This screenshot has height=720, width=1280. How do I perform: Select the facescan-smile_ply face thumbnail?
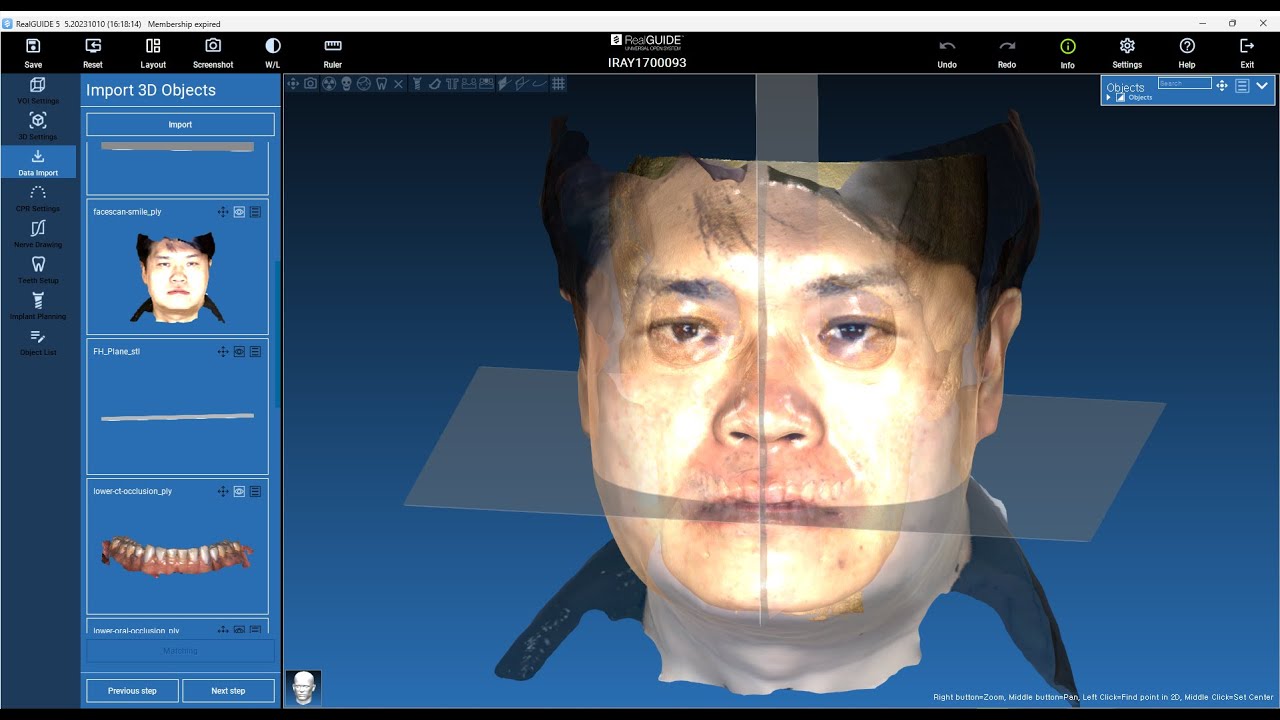pyautogui.click(x=177, y=277)
